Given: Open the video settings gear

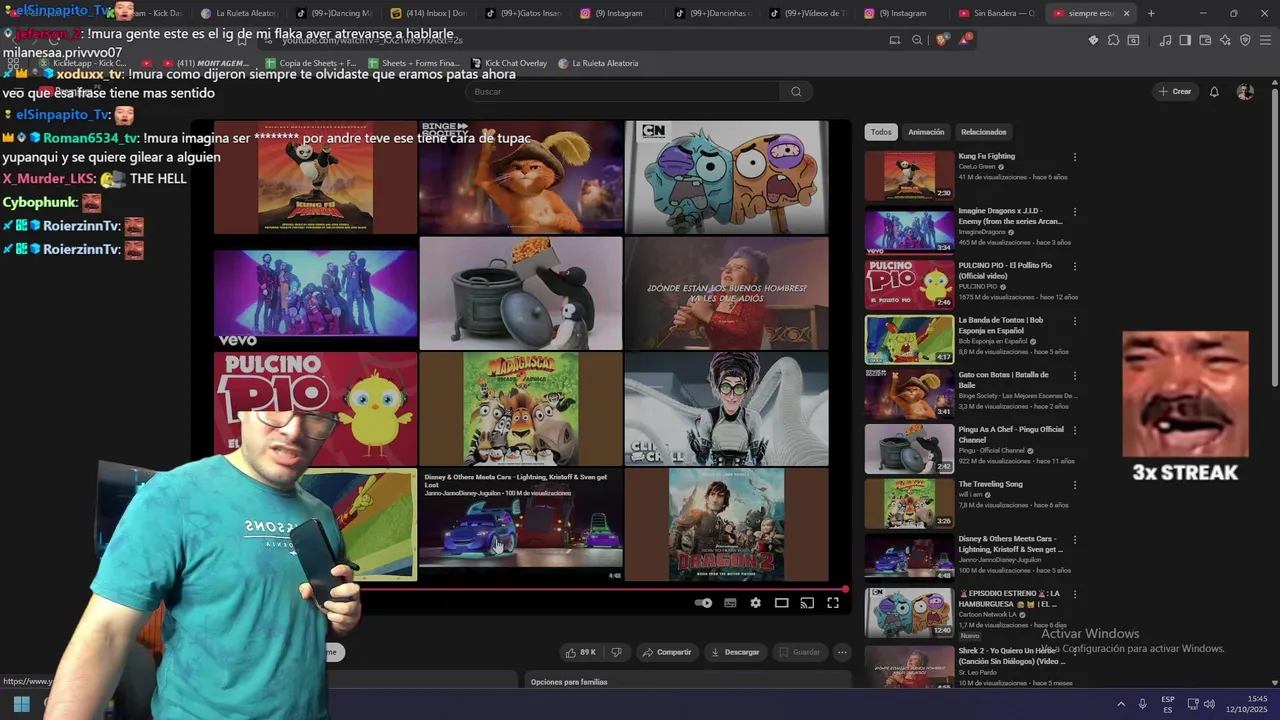Looking at the screenshot, I should tap(756, 603).
